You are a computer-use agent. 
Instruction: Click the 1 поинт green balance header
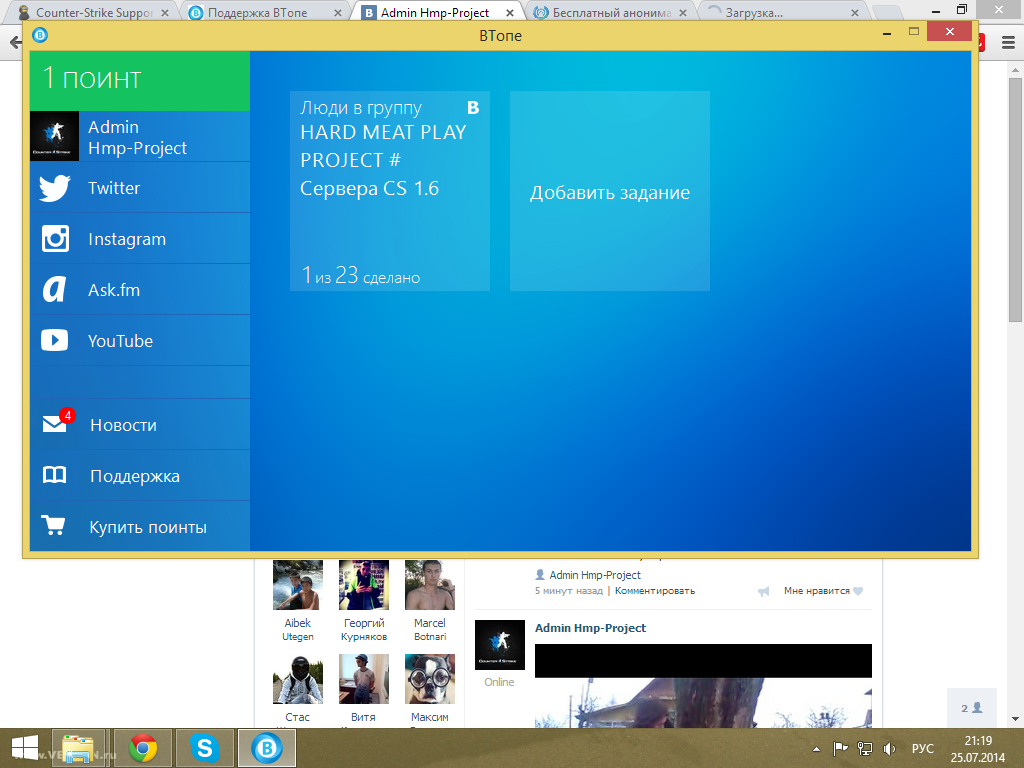[140, 80]
